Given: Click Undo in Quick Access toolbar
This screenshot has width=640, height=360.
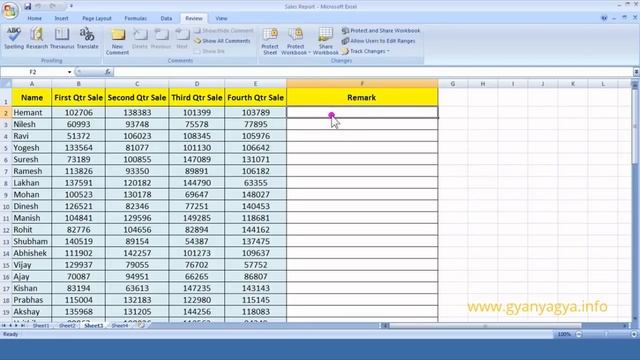Looking at the screenshot, I should (39, 6).
